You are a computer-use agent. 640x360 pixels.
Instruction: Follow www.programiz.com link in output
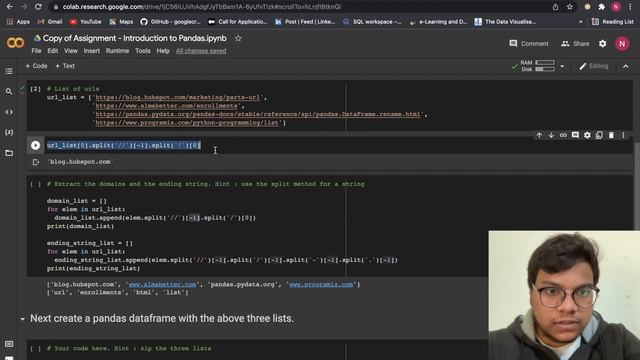[x=321, y=284]
